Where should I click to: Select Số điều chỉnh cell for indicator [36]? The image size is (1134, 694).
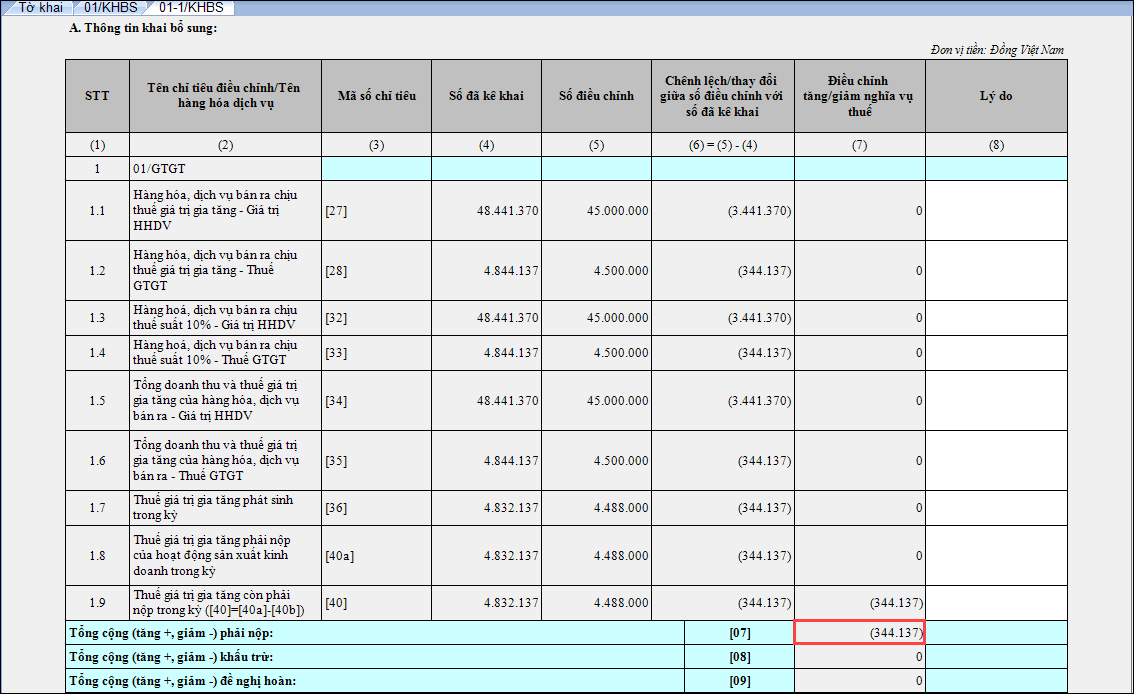click(596, 507)
